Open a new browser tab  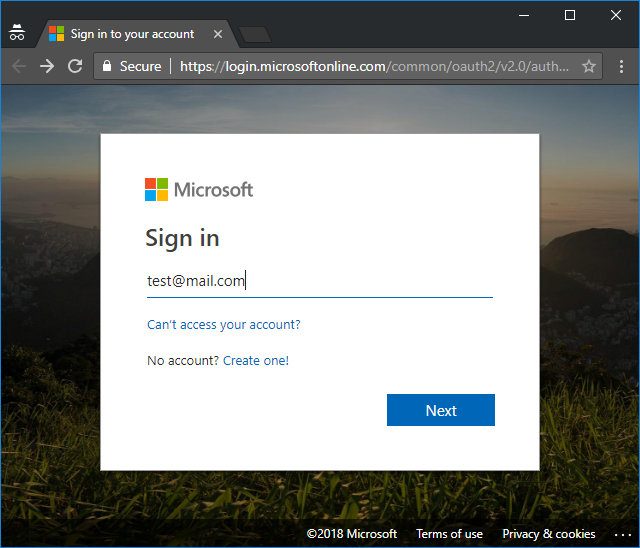pos(256,35)
